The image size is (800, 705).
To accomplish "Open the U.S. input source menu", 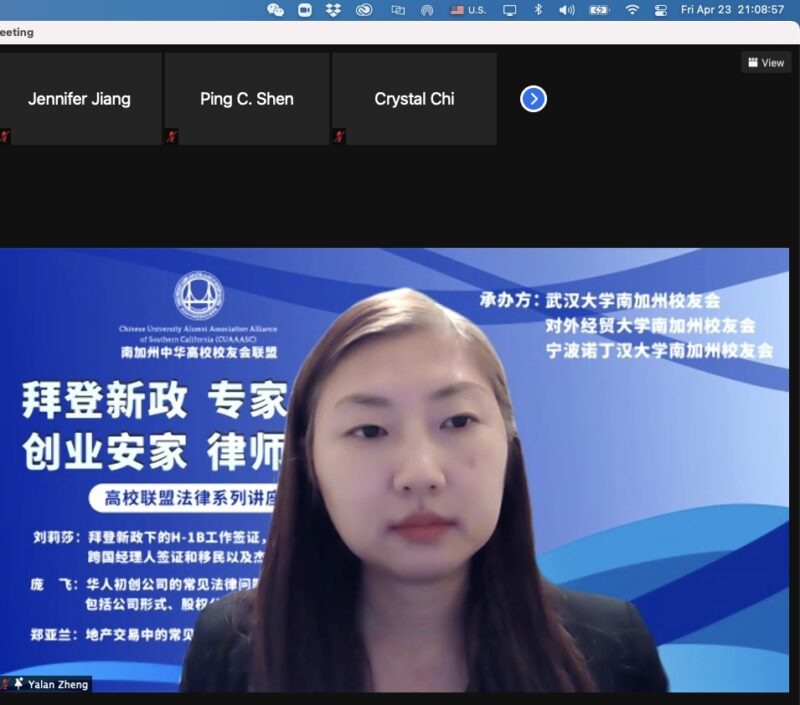I will point(467,10).
